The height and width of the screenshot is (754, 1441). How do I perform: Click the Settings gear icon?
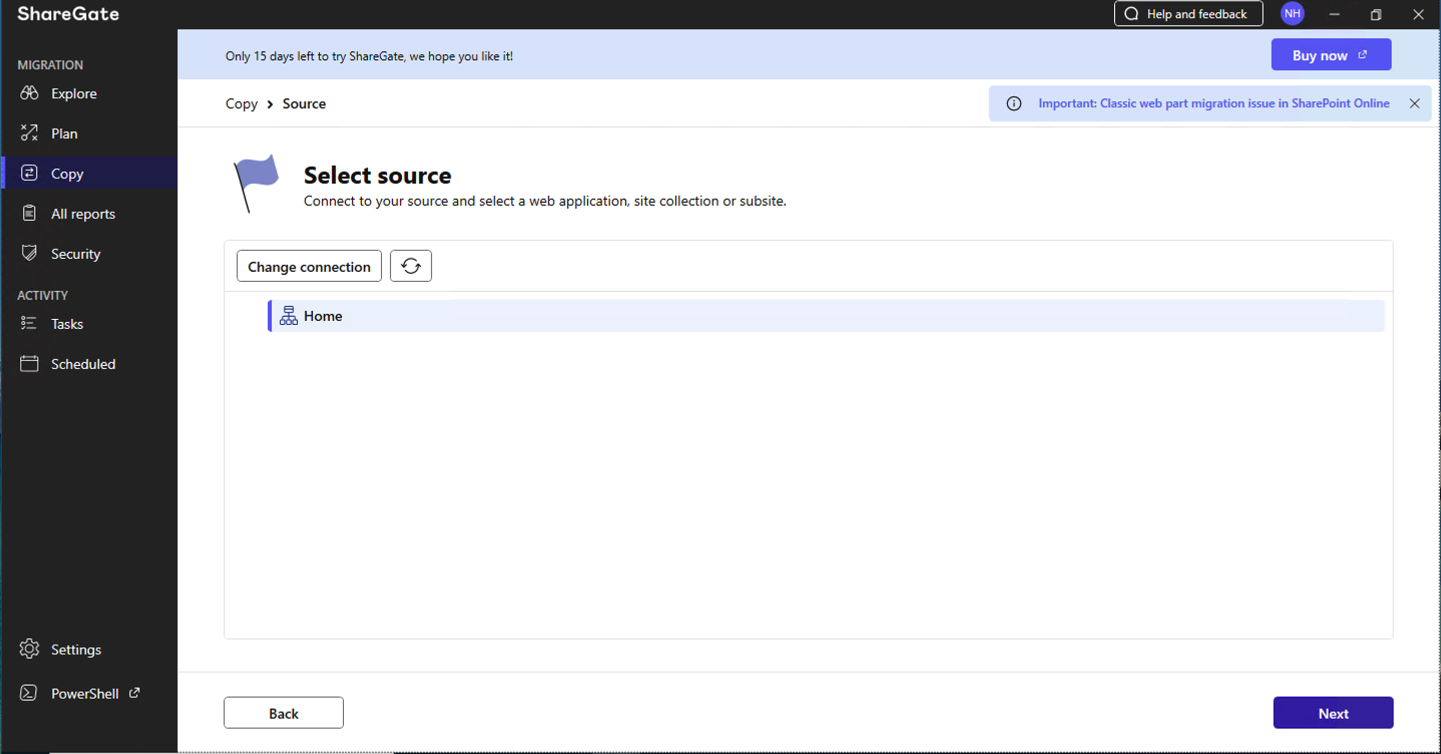pos(30,649)
